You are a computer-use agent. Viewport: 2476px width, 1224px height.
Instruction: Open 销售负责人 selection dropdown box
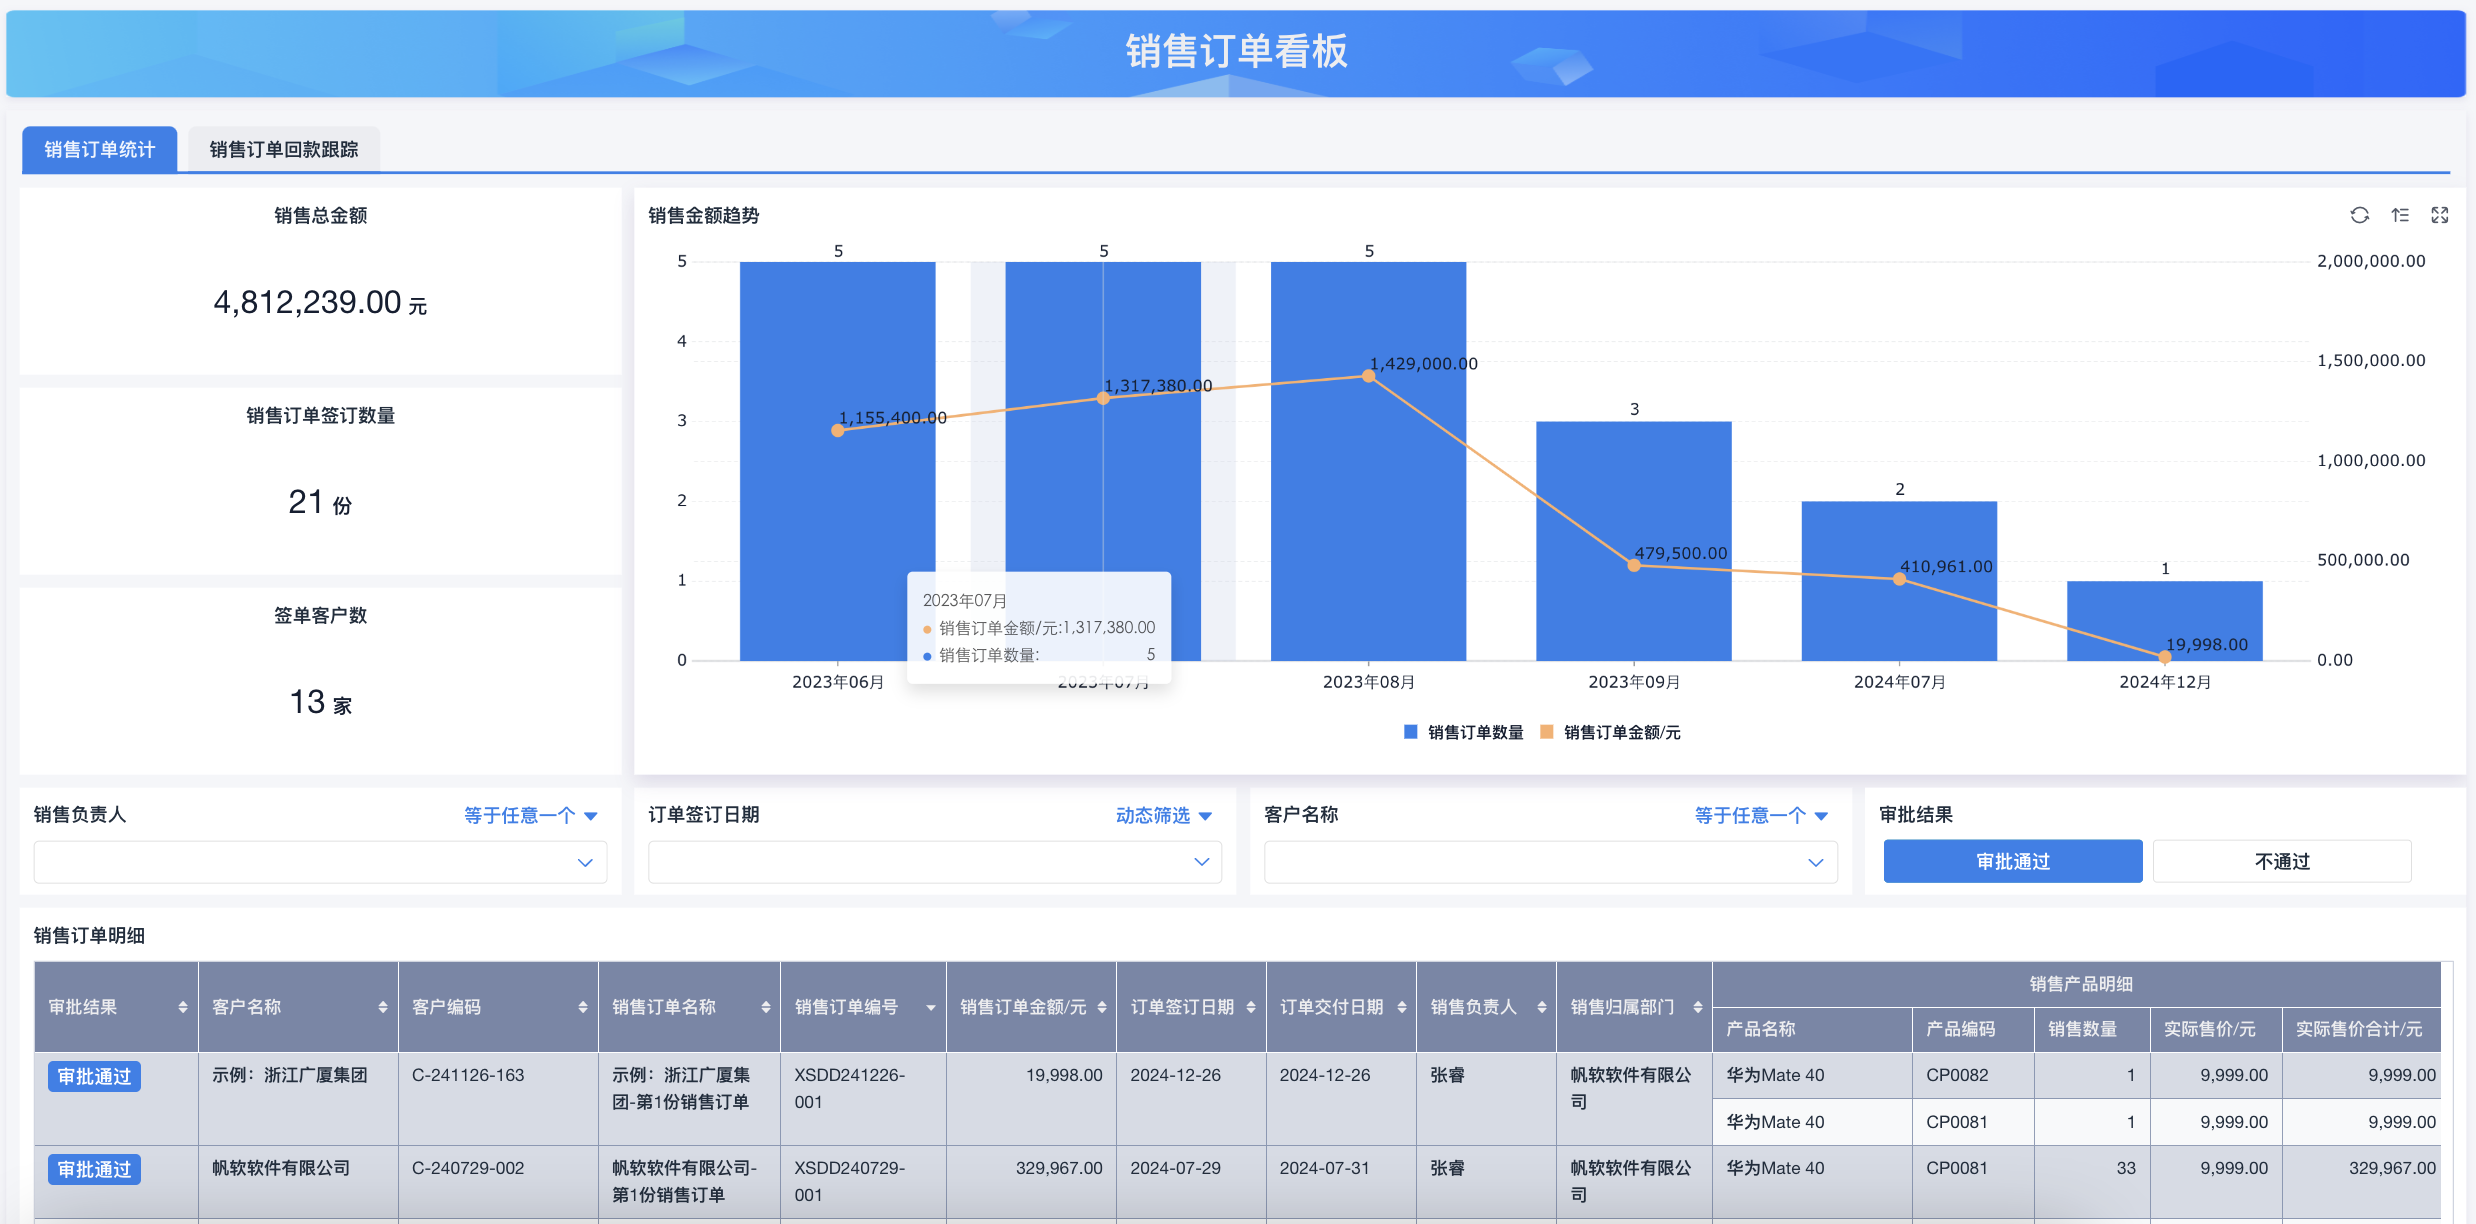320,862
